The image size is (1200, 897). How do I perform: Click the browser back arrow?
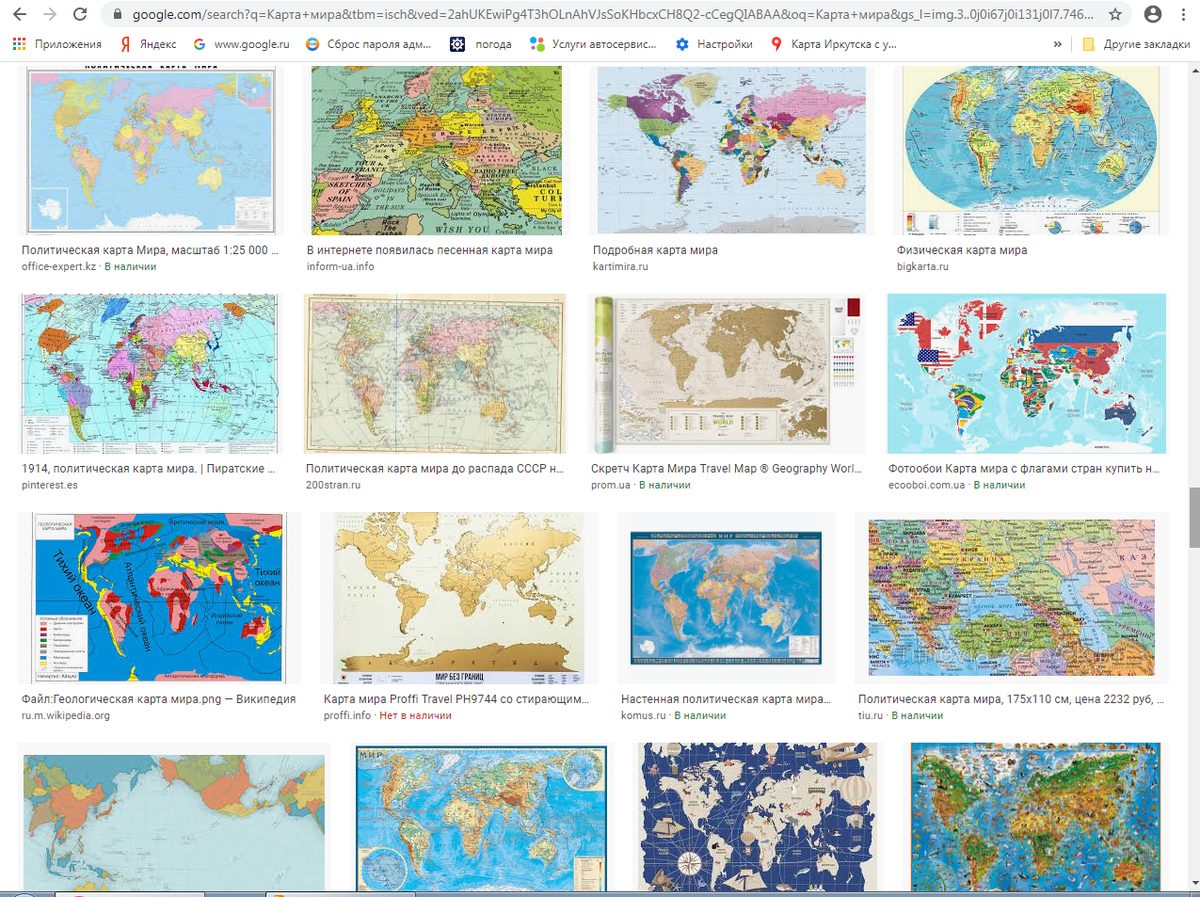coord(21,15)
